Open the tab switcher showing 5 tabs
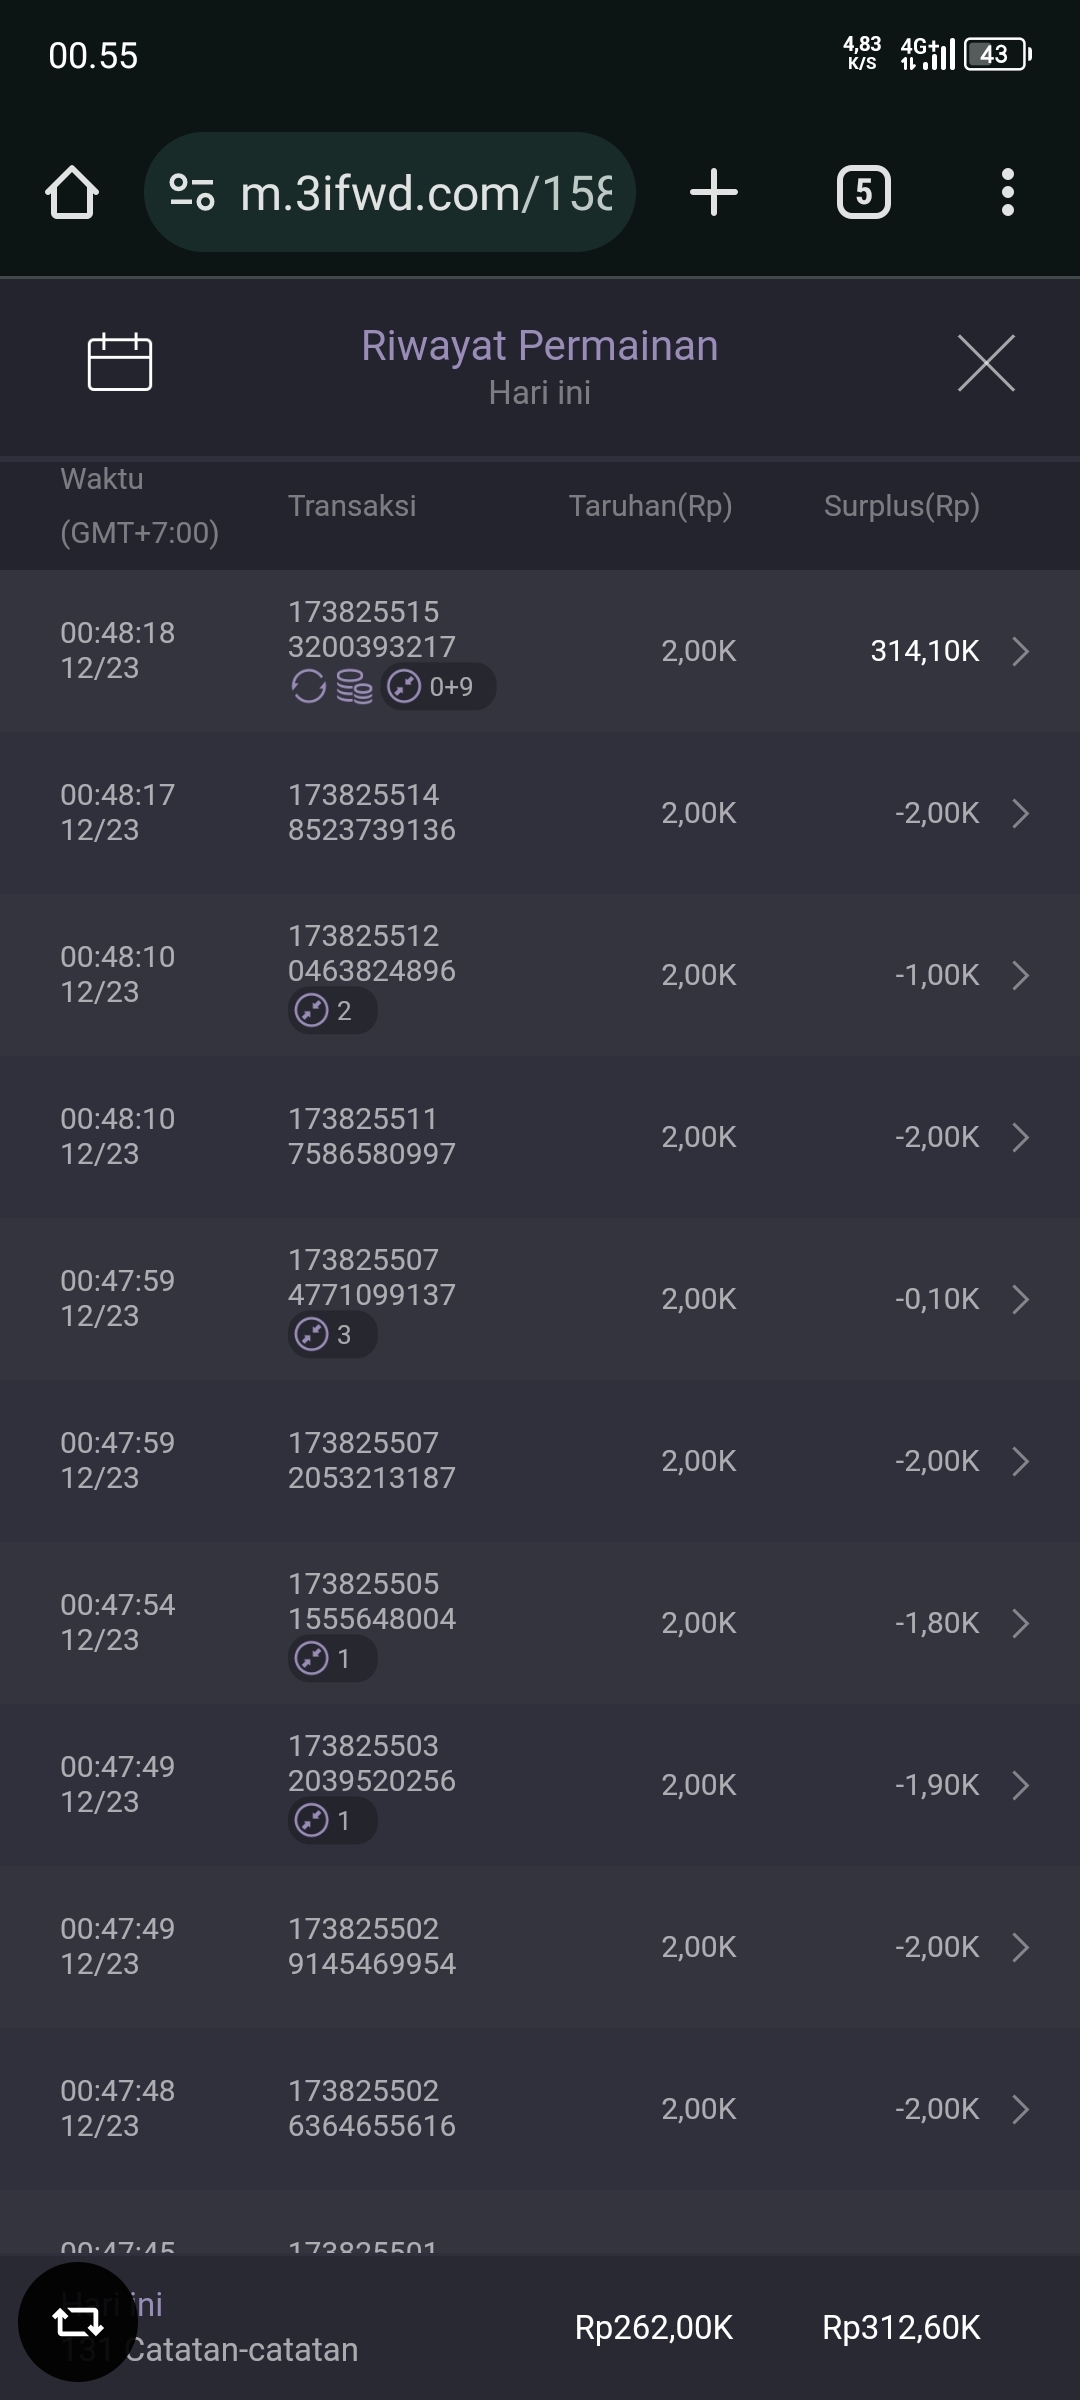 [864, 192]
